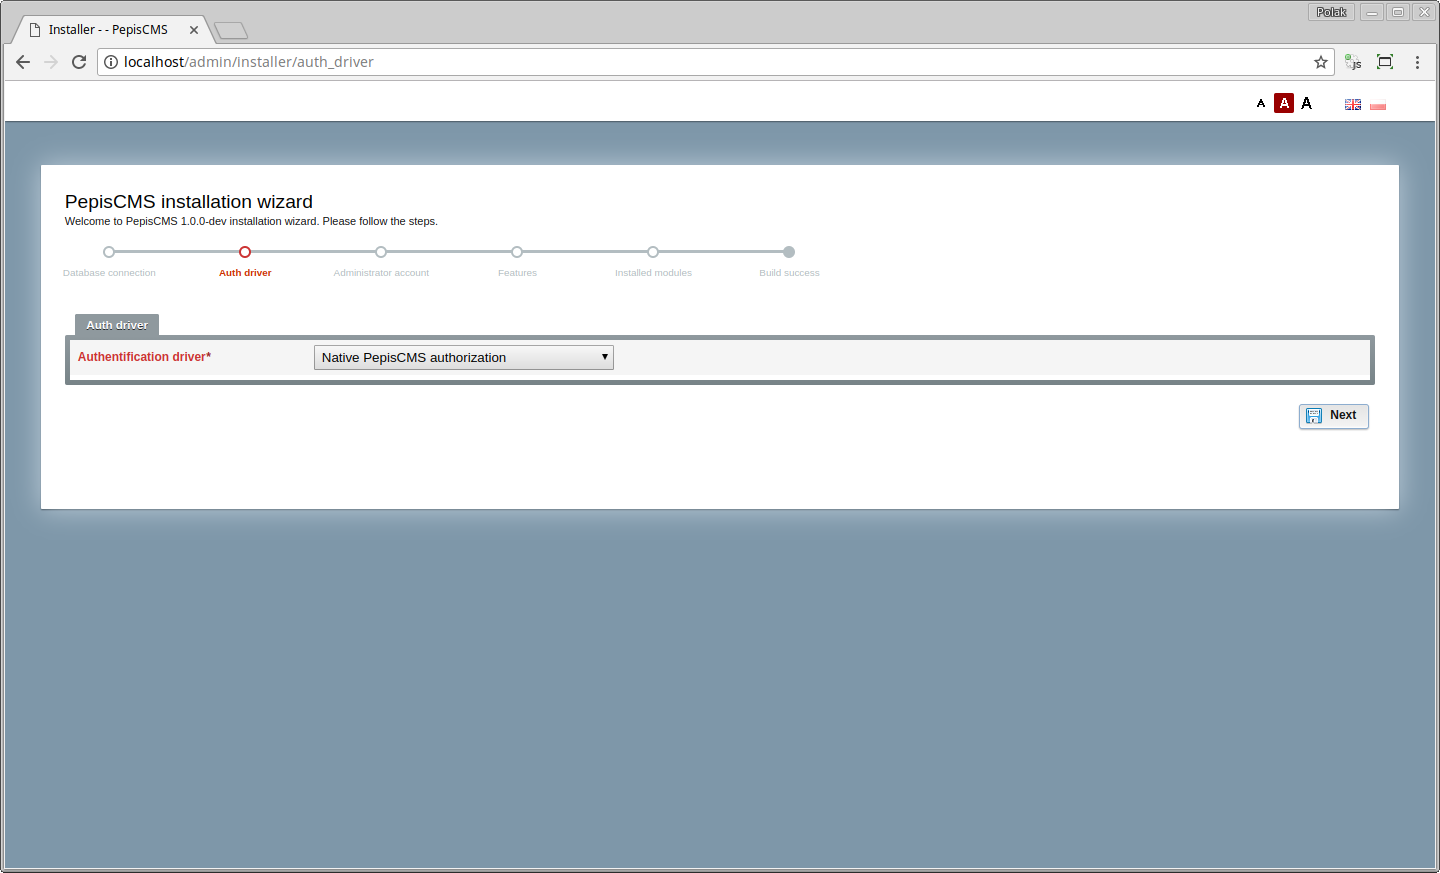Click the Features step circle
The image size is (1440, 873).
click(x=517, y=252)
